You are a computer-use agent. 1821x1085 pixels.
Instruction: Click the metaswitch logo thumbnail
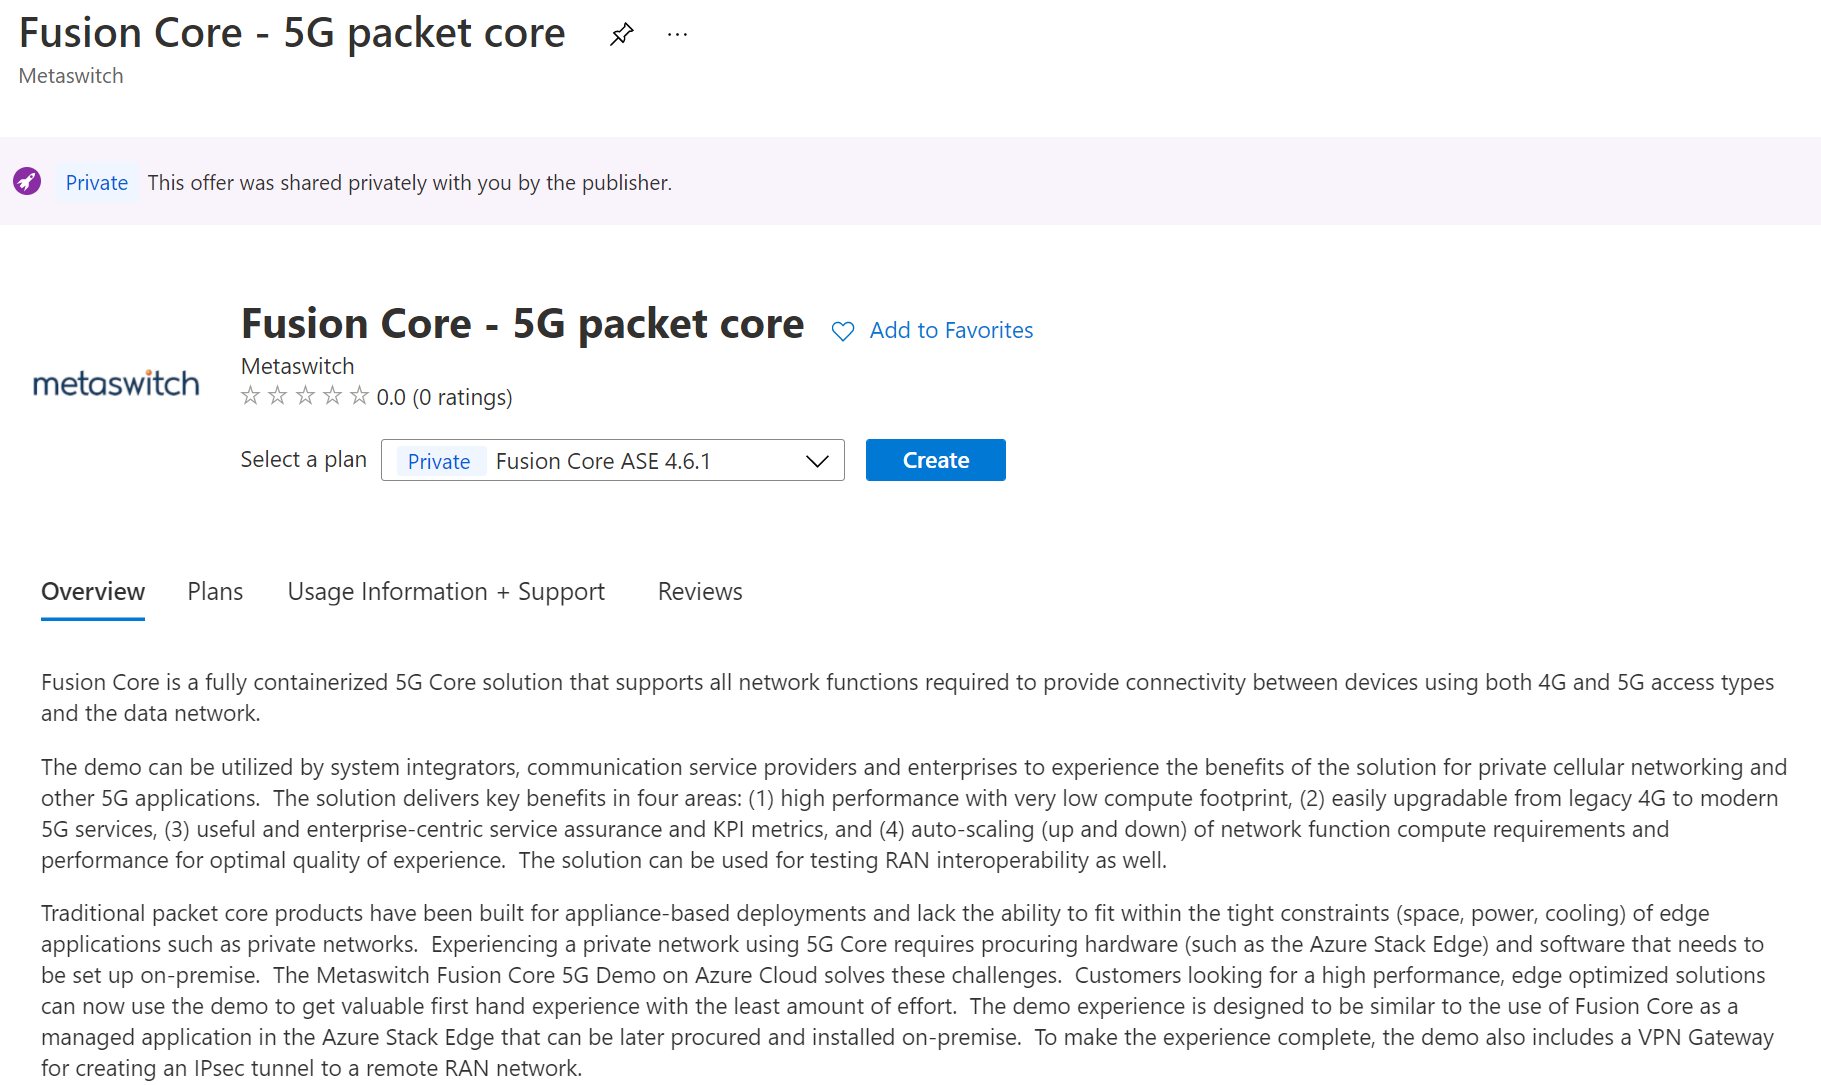click(x=116, y=383)
